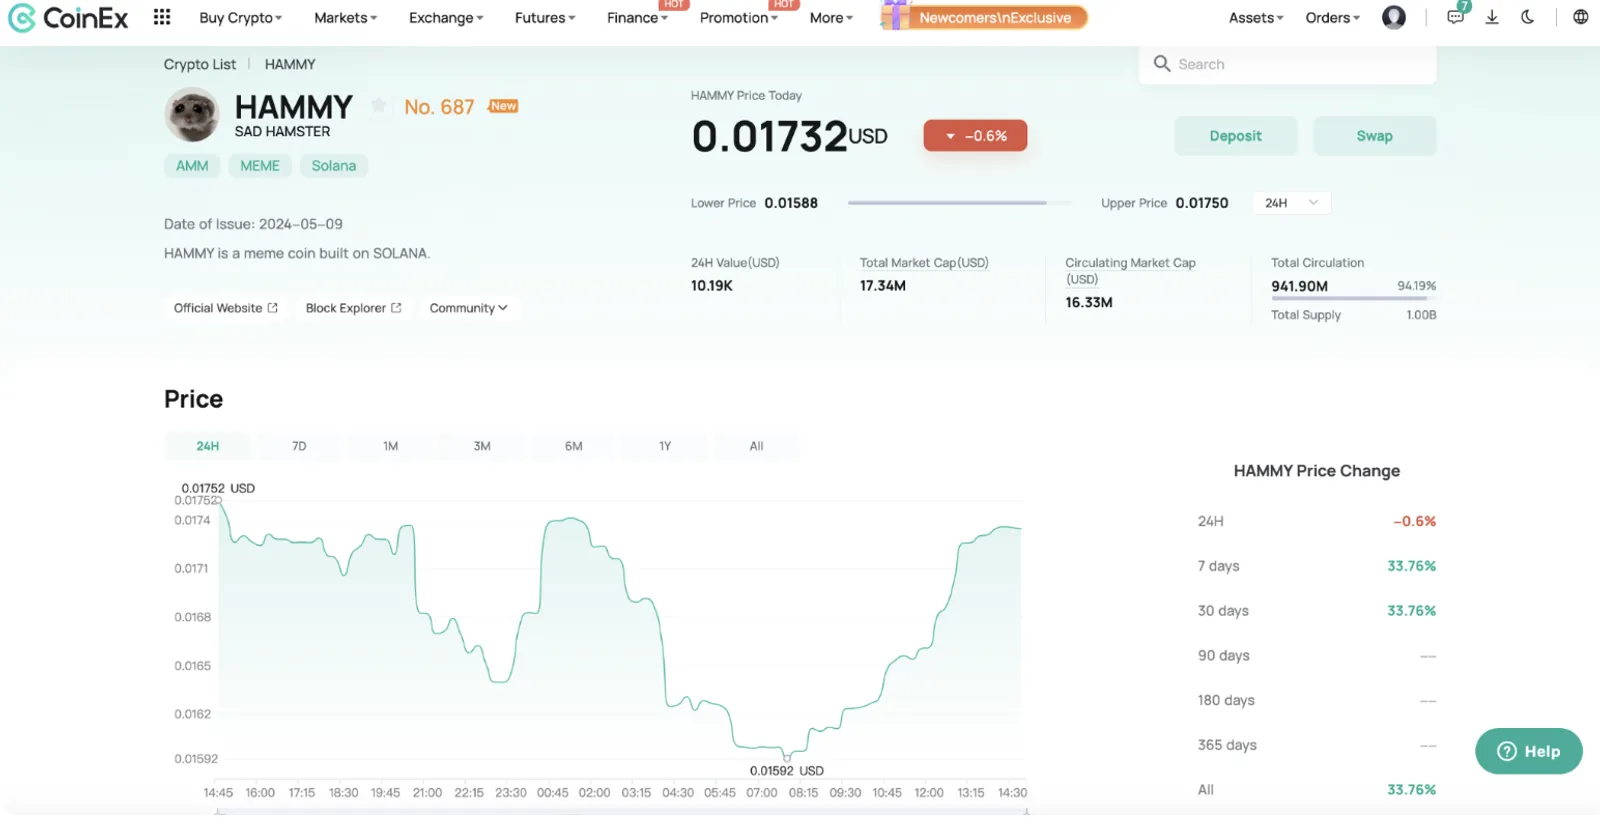The height and width of the screenshot is (829, 1600).
Task: Click the Upper Price 0.01750 value
Action: point(1202,203)
